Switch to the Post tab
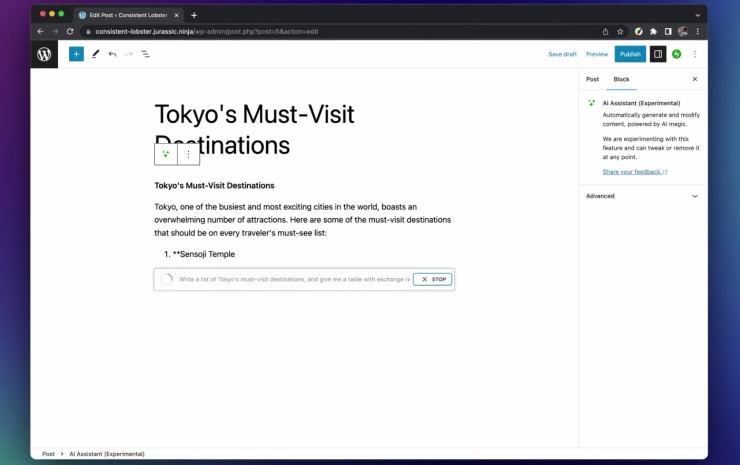This screenshot has height=465, width=740. point(592,79)
